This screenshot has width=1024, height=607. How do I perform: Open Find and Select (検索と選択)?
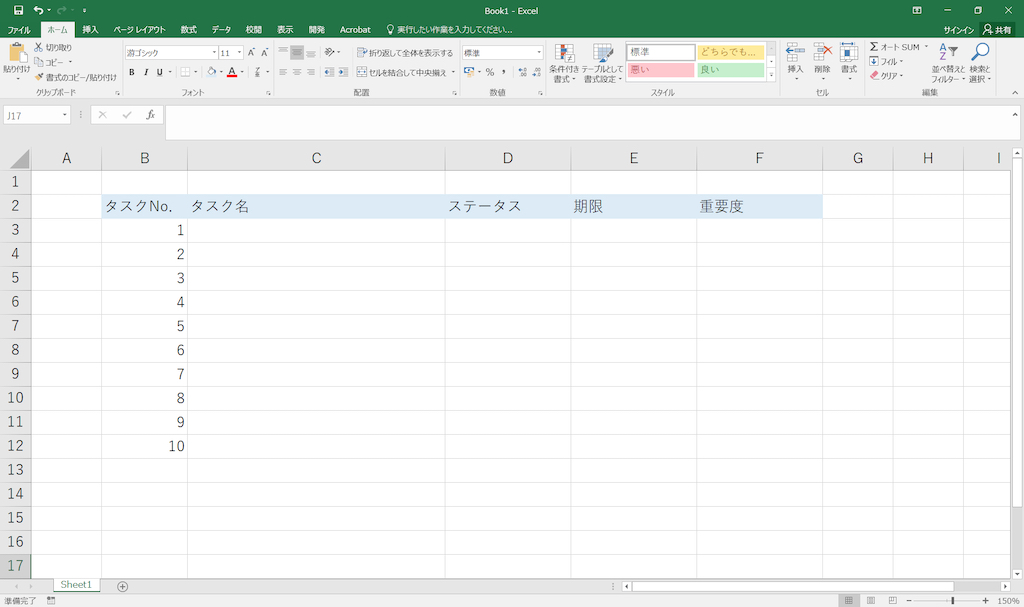pyautogui.click(x=980, y=63)
